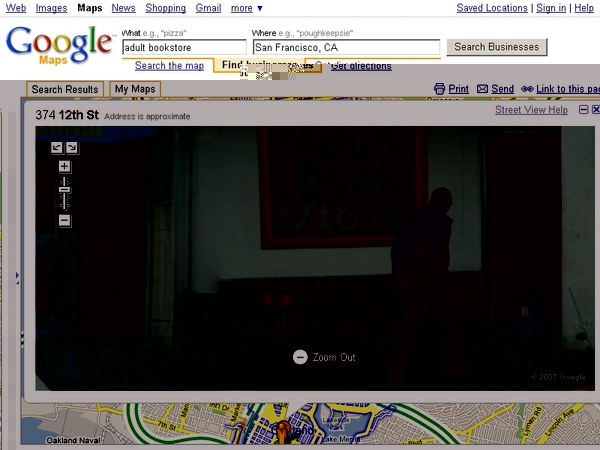Click Sign in

551,8
